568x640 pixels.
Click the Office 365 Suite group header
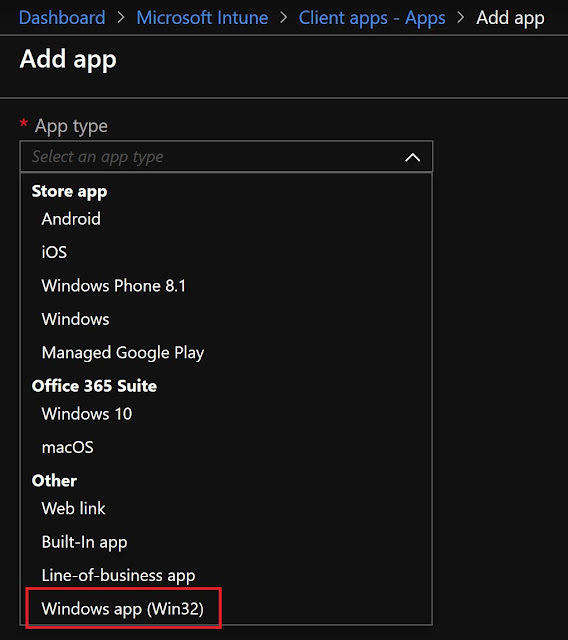94,386
